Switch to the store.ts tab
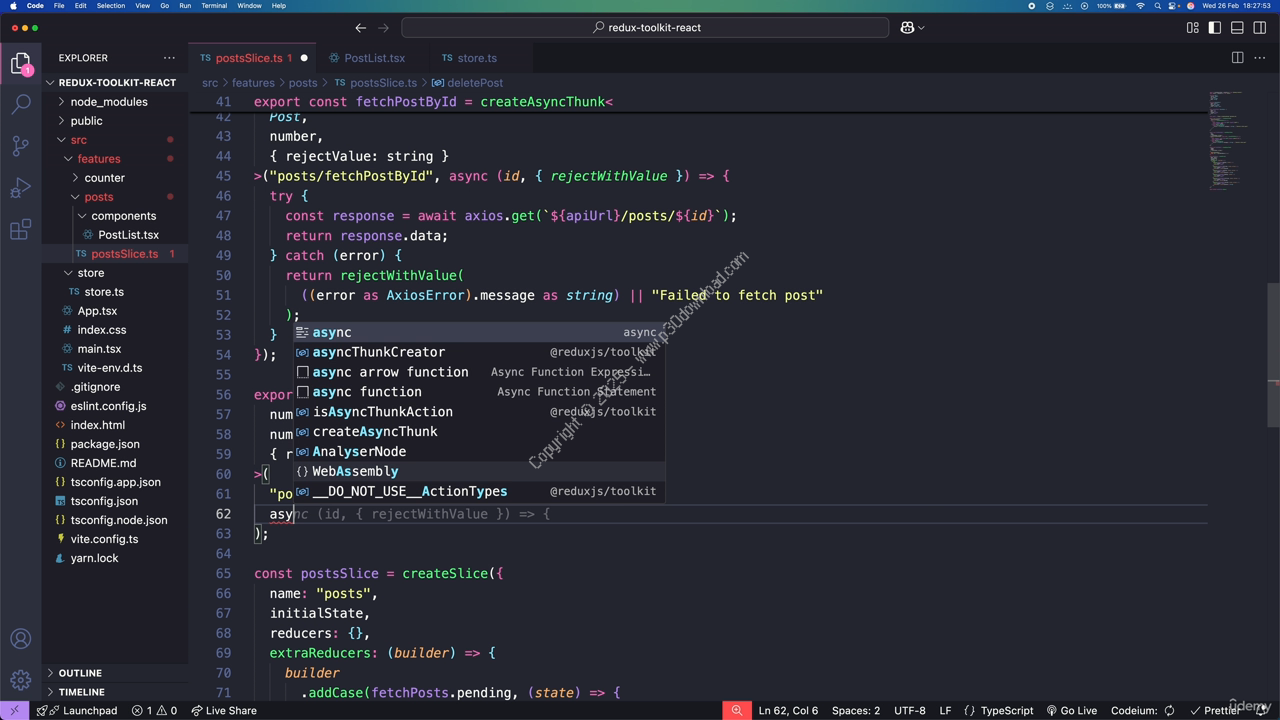Viewport: 1280px width, 720px height. (476, 58)
